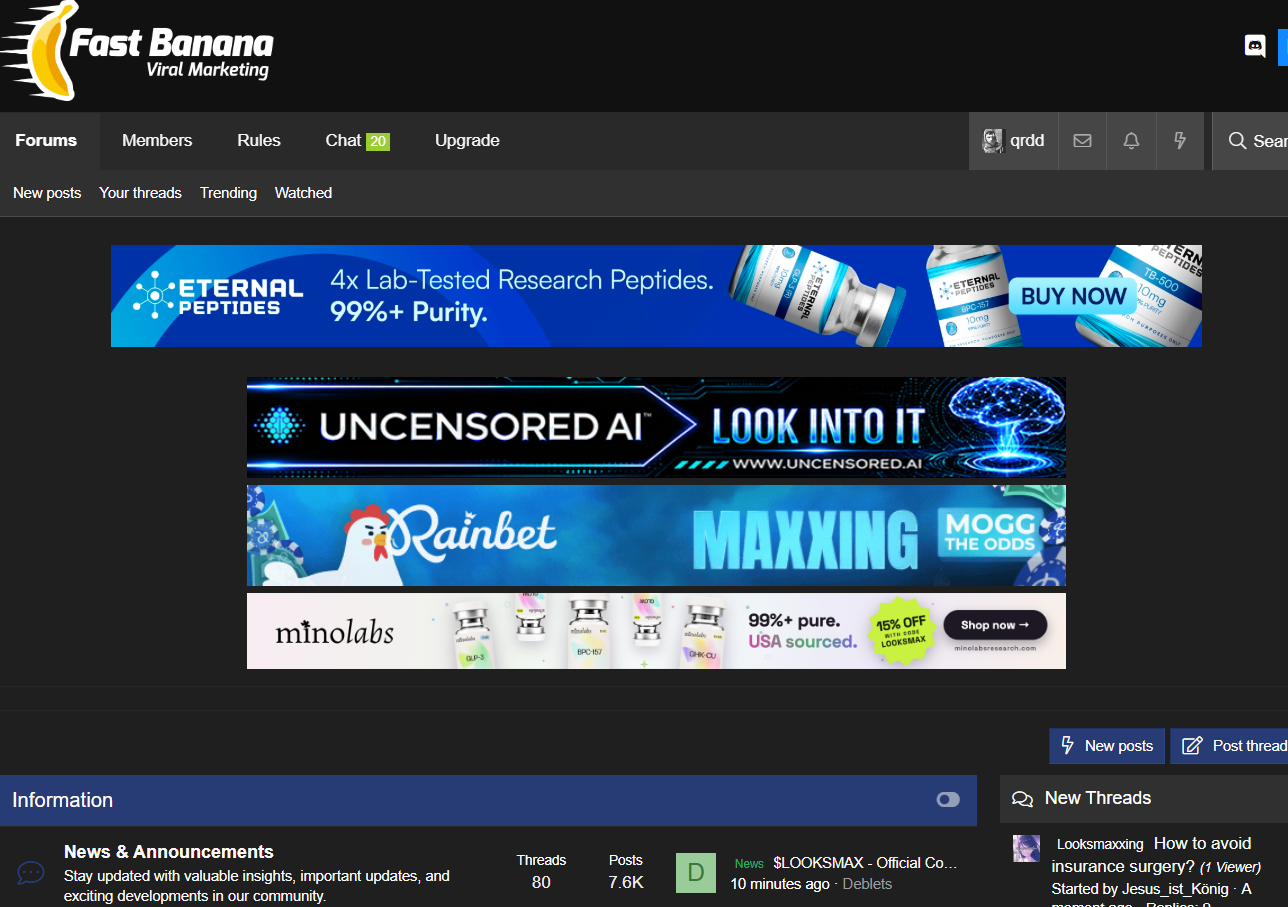This screenshot has height=907, width=1288.
Task: Open the Rainbet Maxxing banner
Action: [x=656, y=536]
